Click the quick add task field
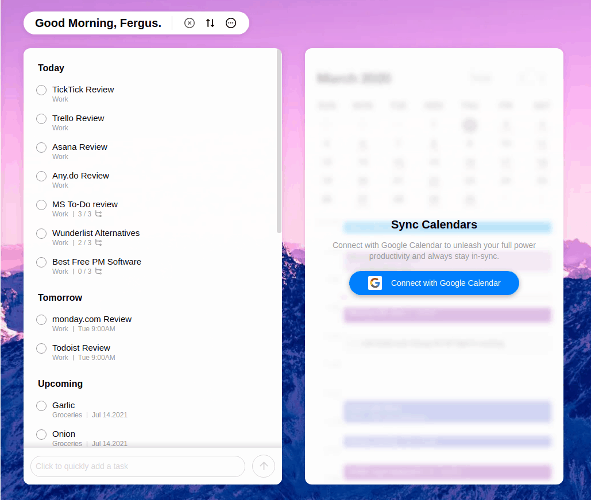 pos(138,466)
